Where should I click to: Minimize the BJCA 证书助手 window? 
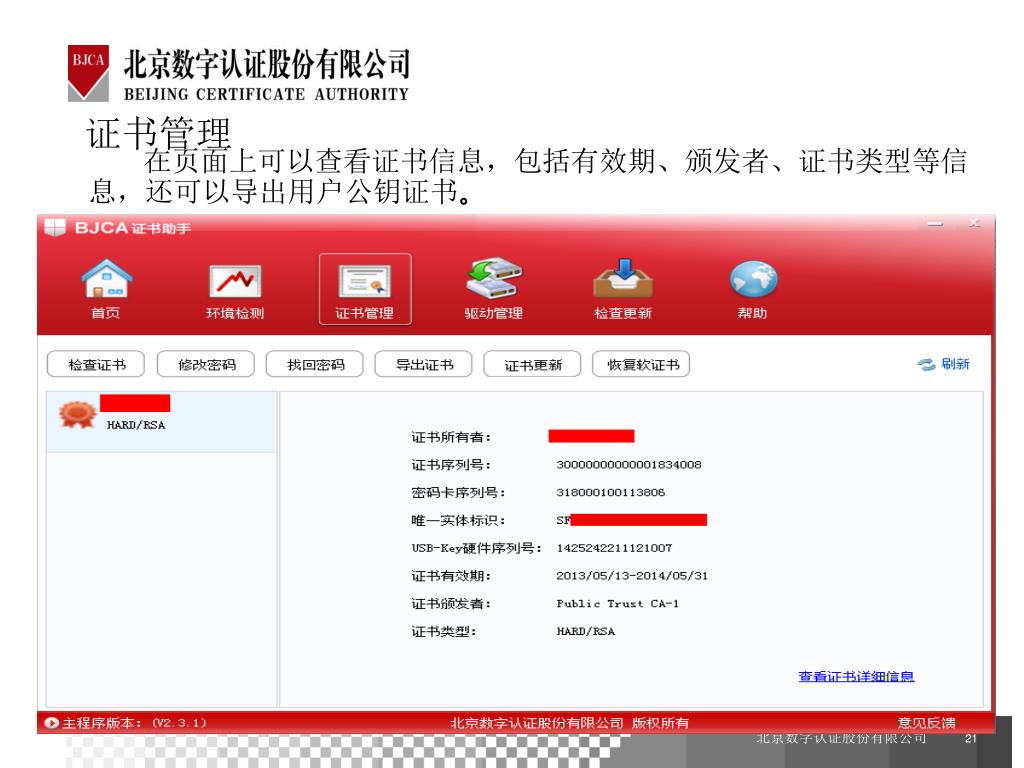pyautogui.click(x=935, y=224)
